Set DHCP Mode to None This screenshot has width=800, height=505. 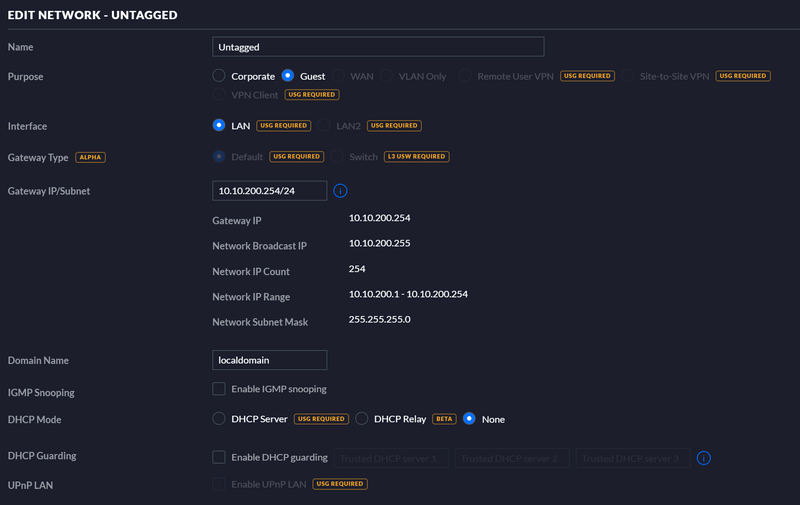coord(469,419)
